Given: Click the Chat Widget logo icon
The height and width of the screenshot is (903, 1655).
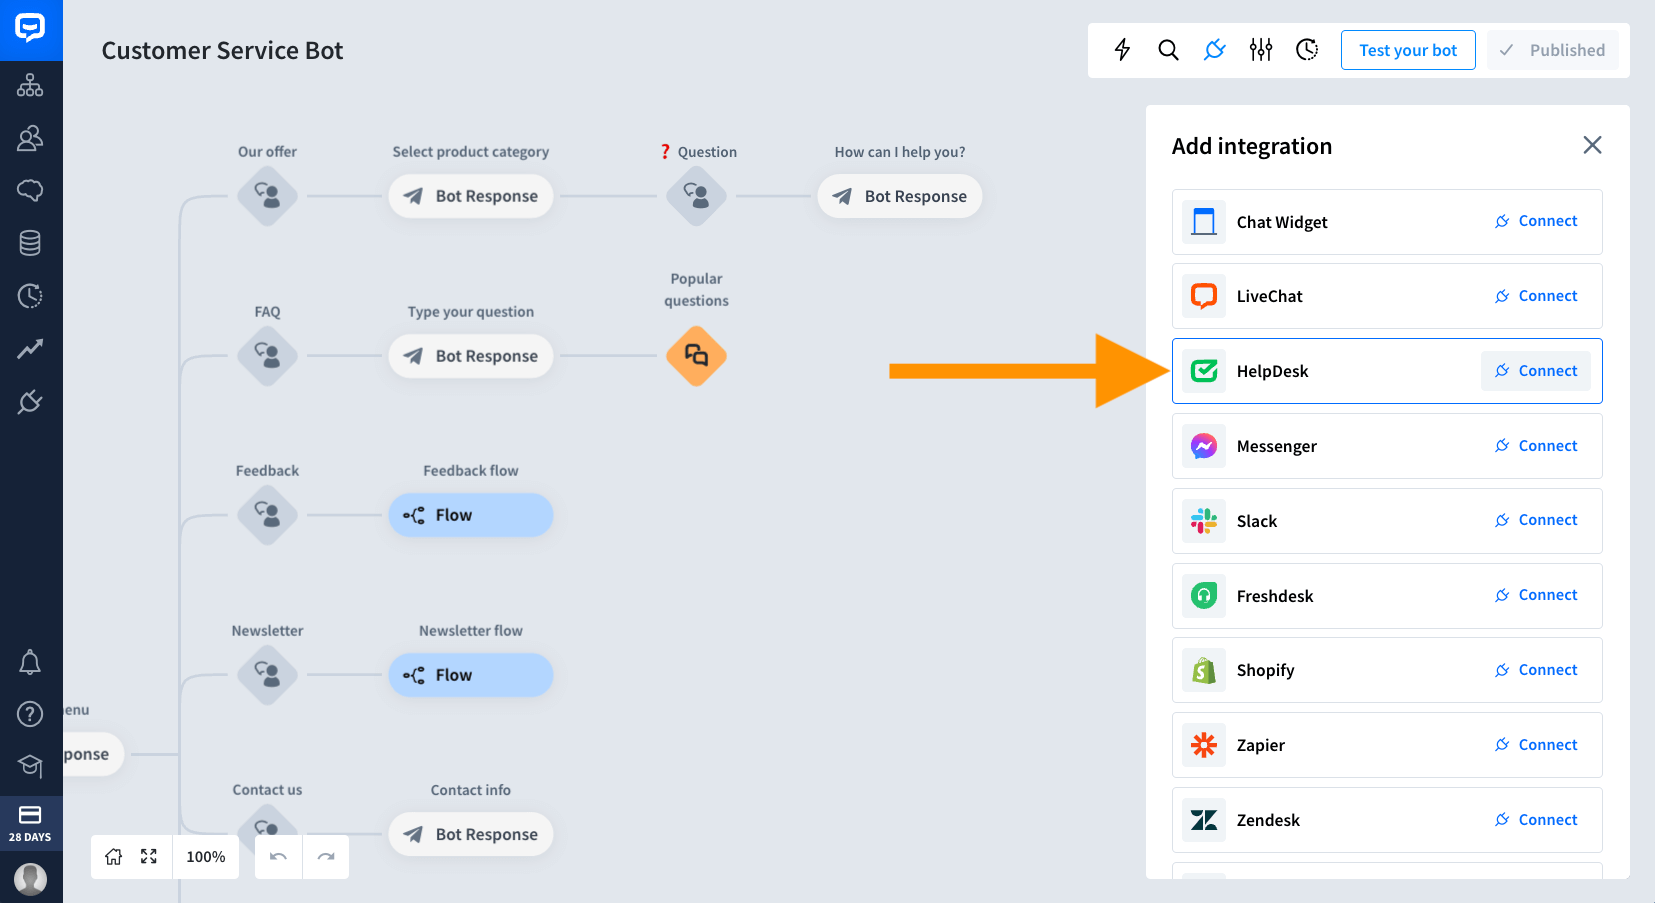Looking at the screenshot, I should 1204,222.
